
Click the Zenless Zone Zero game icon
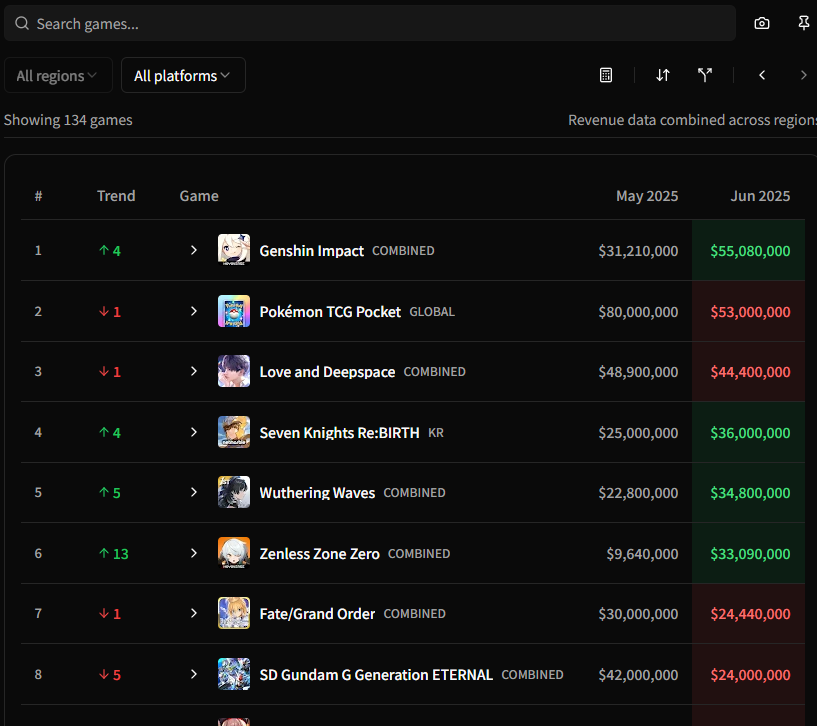click(233, 553)
